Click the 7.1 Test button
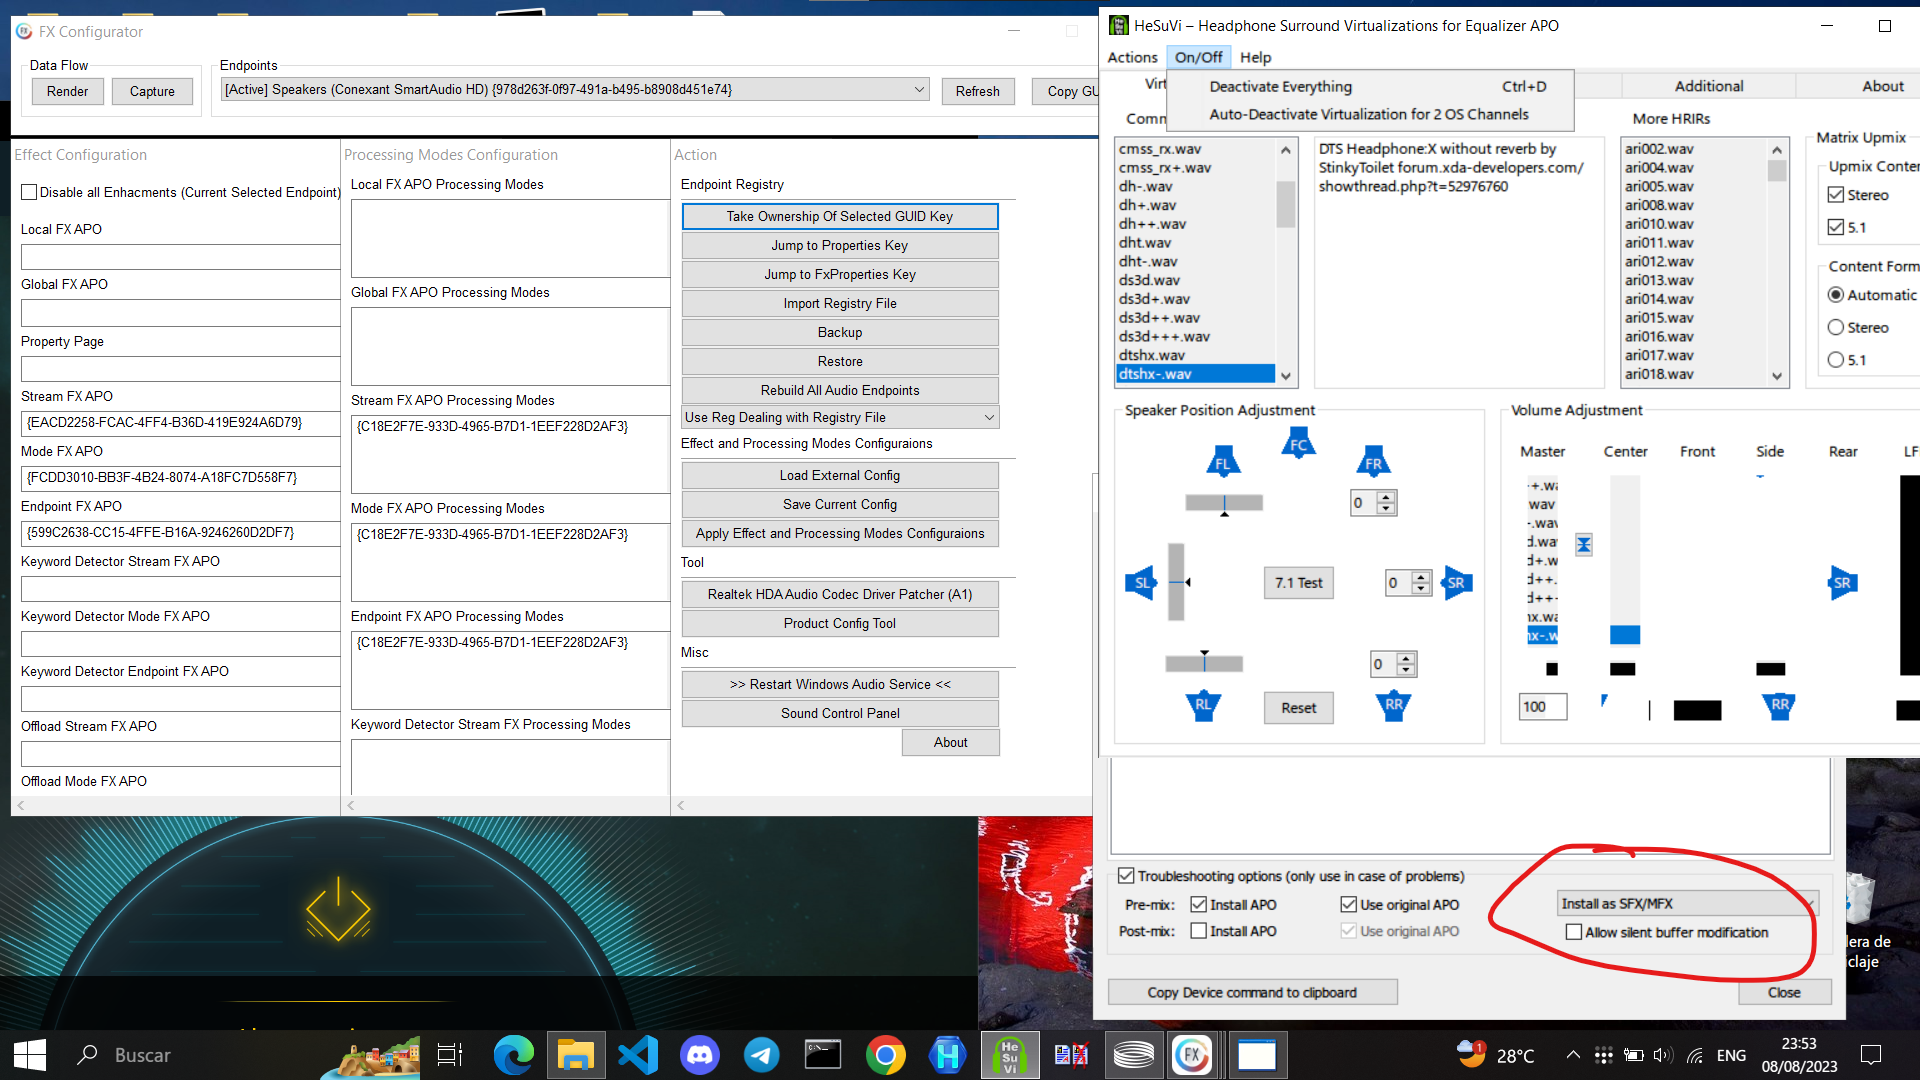The width and height of the screenshot is (1920, 1080). click(1298, 583)
